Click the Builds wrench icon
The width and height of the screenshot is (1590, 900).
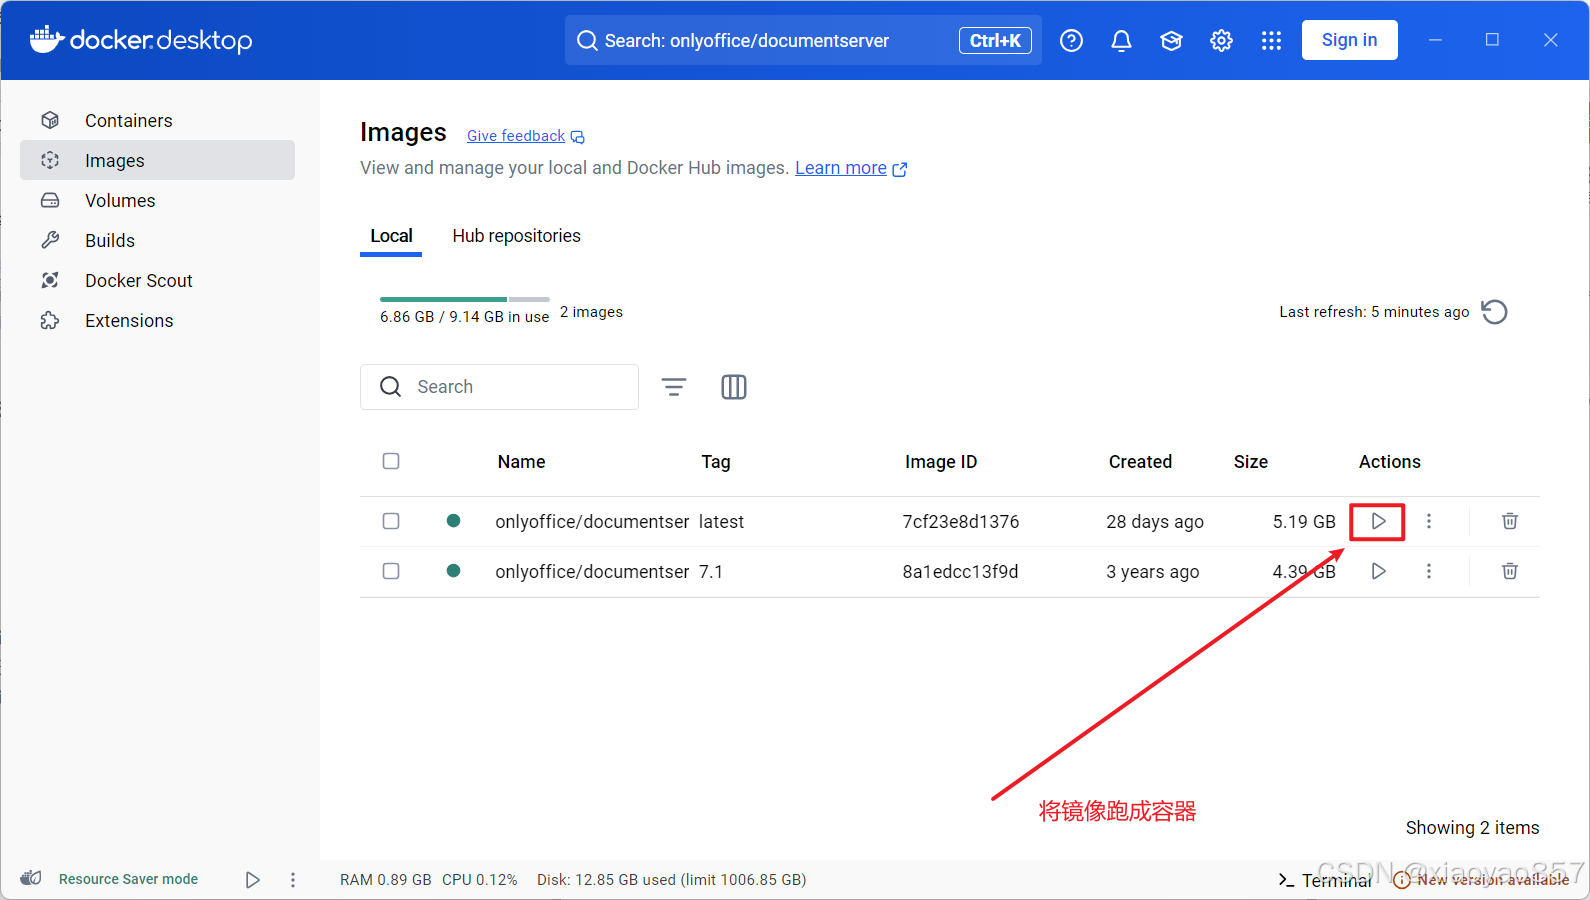(x=50, y=240)
